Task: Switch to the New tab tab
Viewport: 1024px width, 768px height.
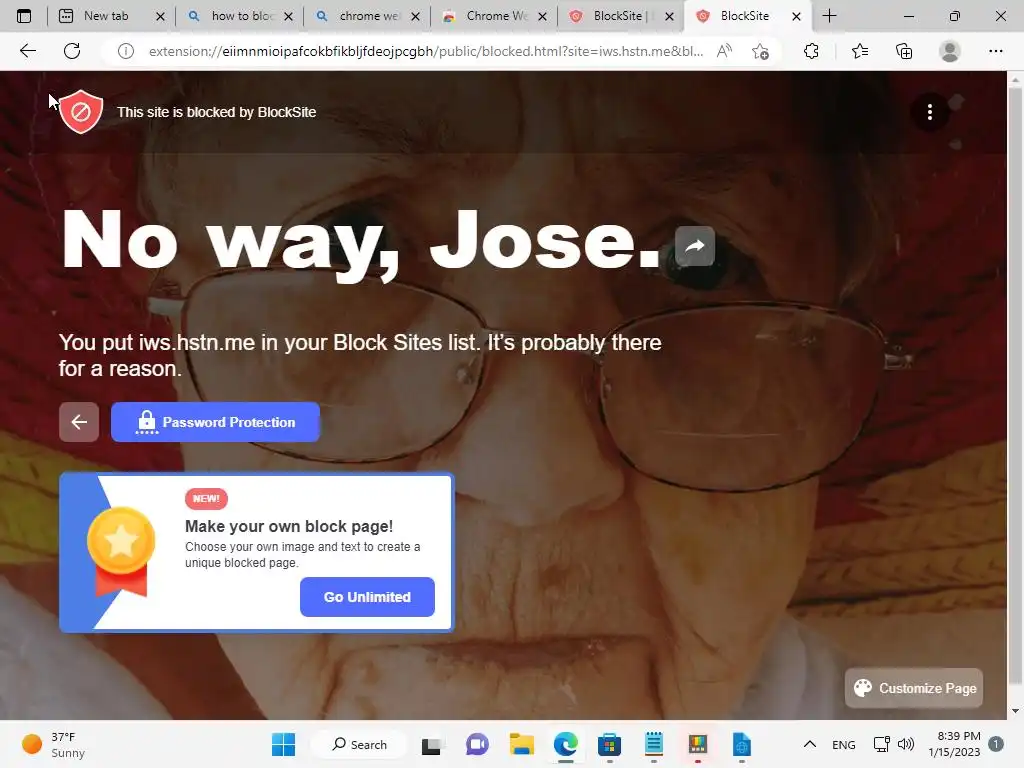Action: click(x=106, y=16)
